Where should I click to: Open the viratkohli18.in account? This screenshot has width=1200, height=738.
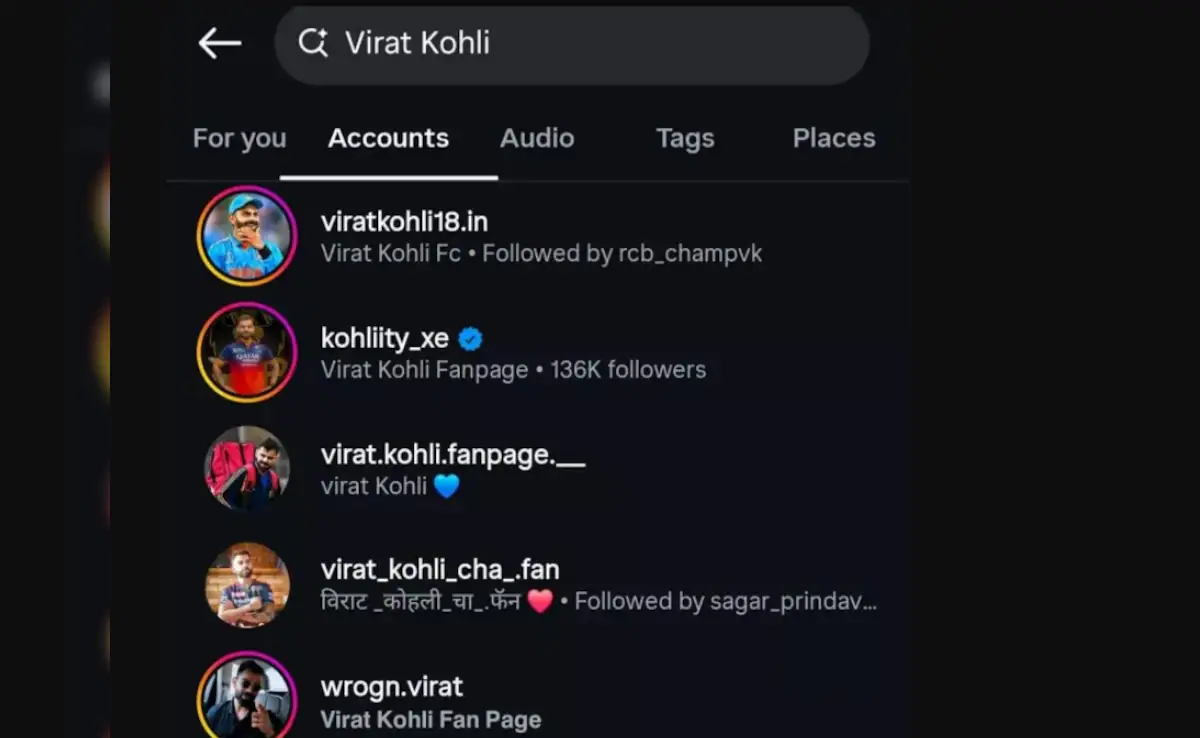pyautogui.click(x=404, y=221)
